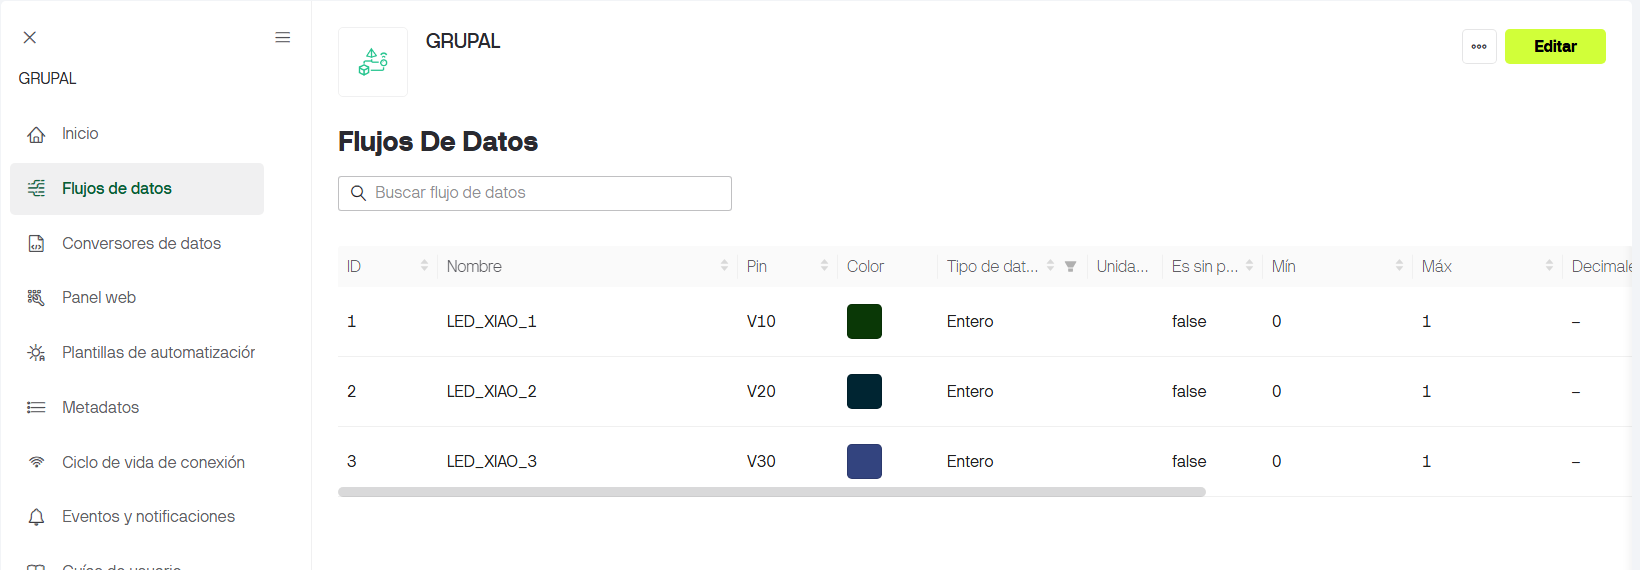Sort by Nombre column arrows
Screen dimensions: 1640x570
pos(724,265)
